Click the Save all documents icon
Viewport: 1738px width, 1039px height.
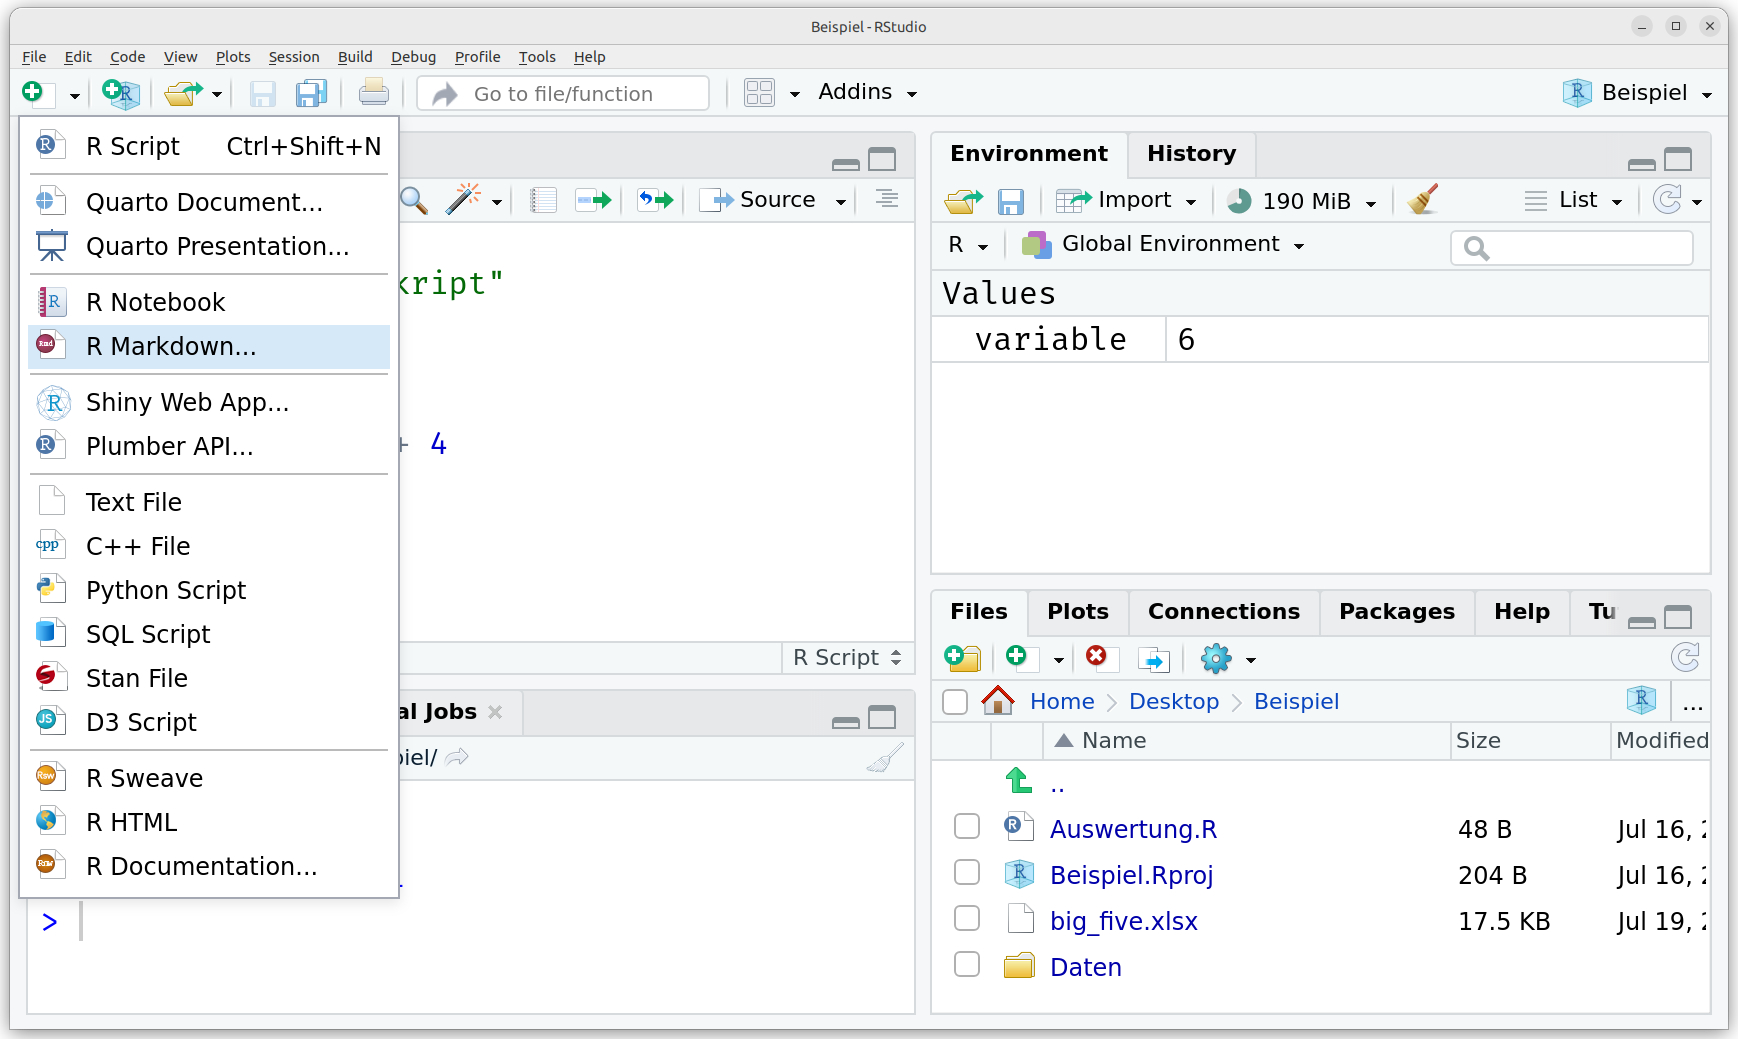pos(312,94)
